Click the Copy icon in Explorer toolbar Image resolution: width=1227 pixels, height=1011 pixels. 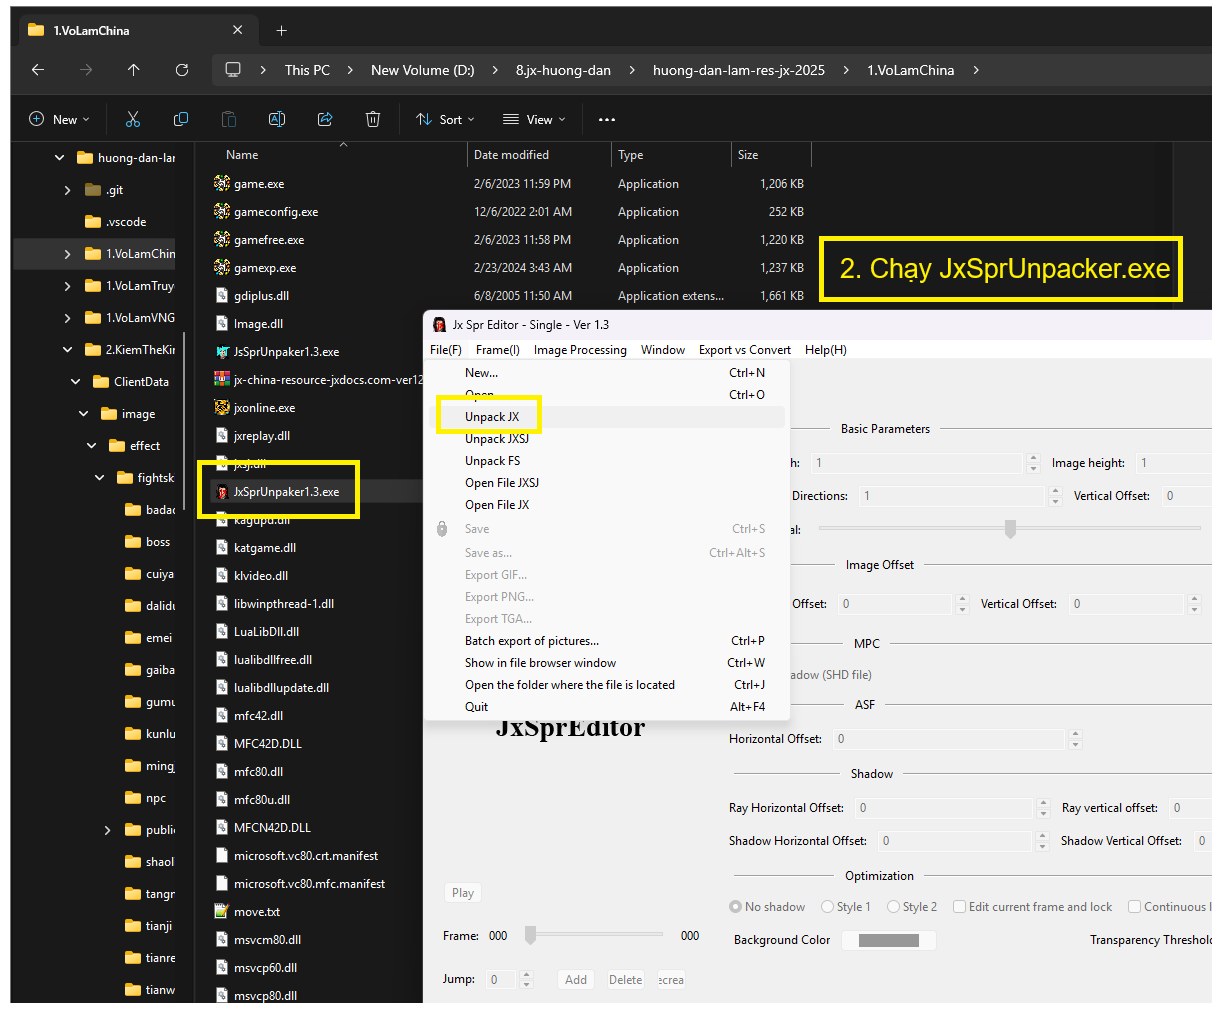[x=181, y=119]
